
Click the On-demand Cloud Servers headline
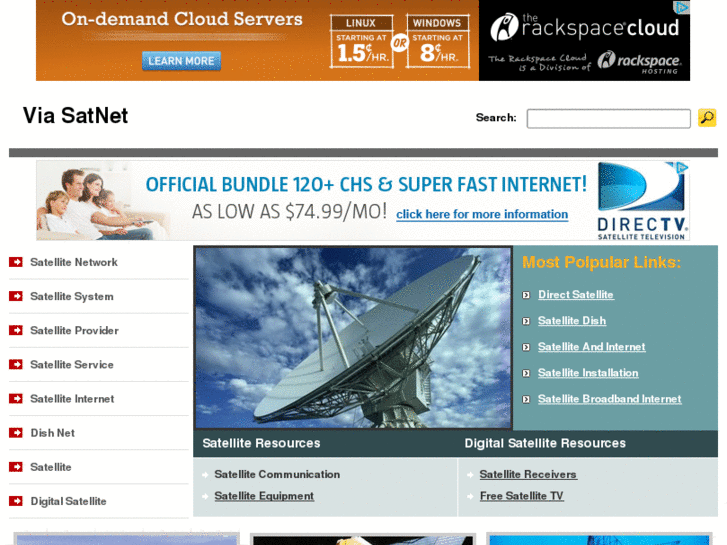182,19
